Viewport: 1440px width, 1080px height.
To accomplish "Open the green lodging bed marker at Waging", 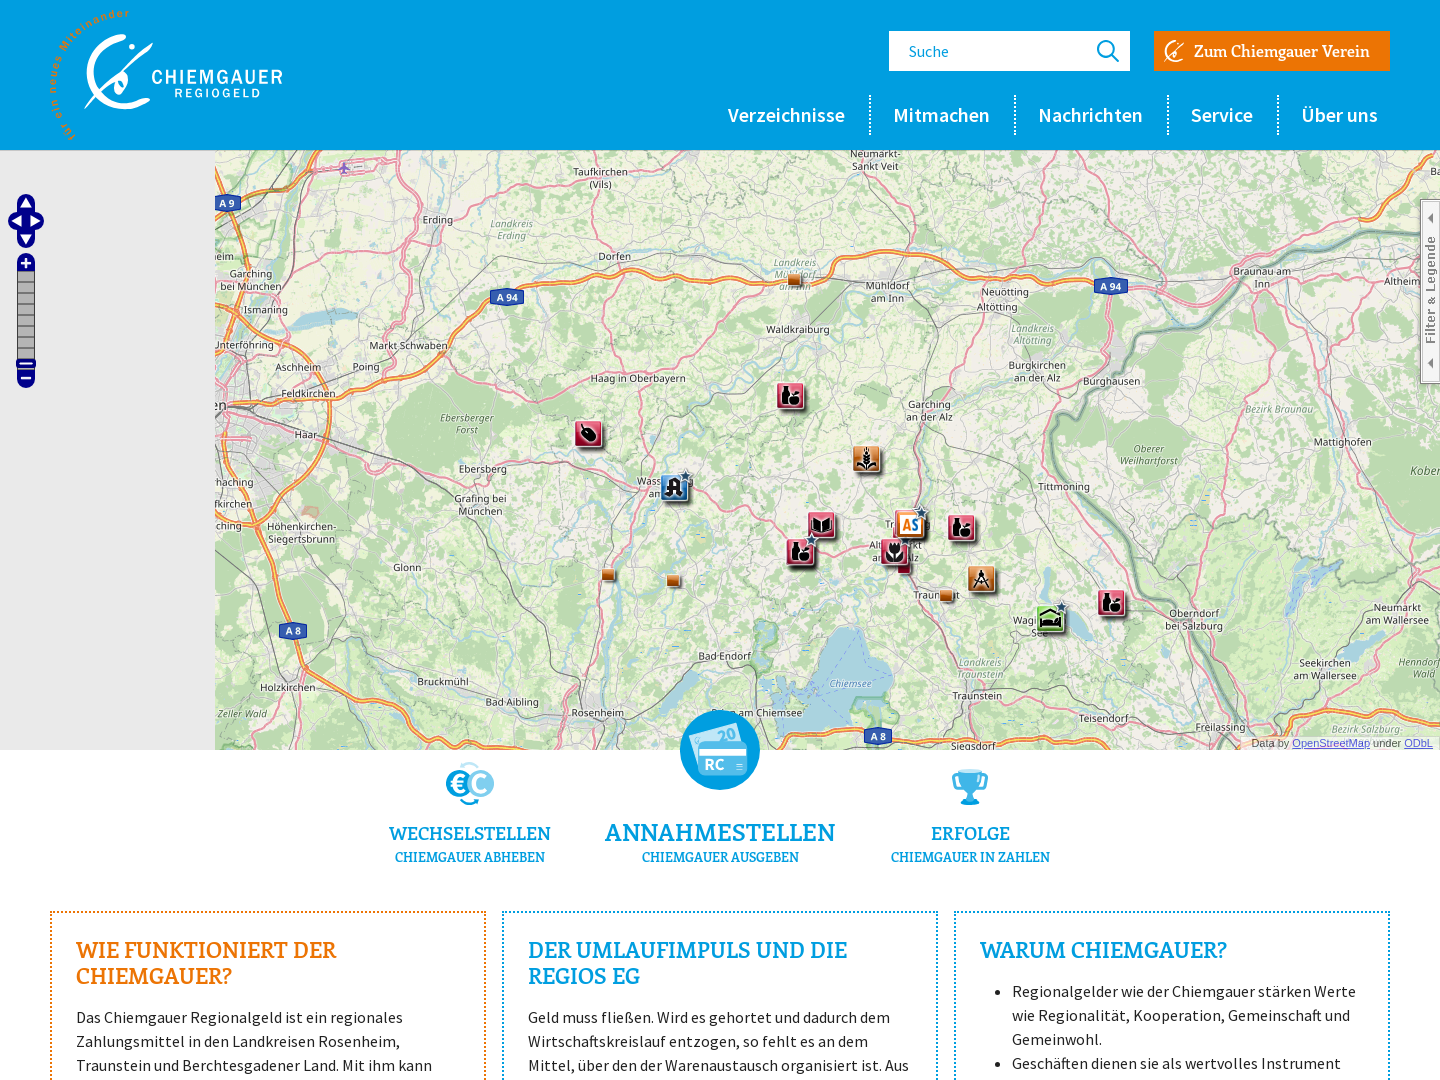I will [1050, 618].
